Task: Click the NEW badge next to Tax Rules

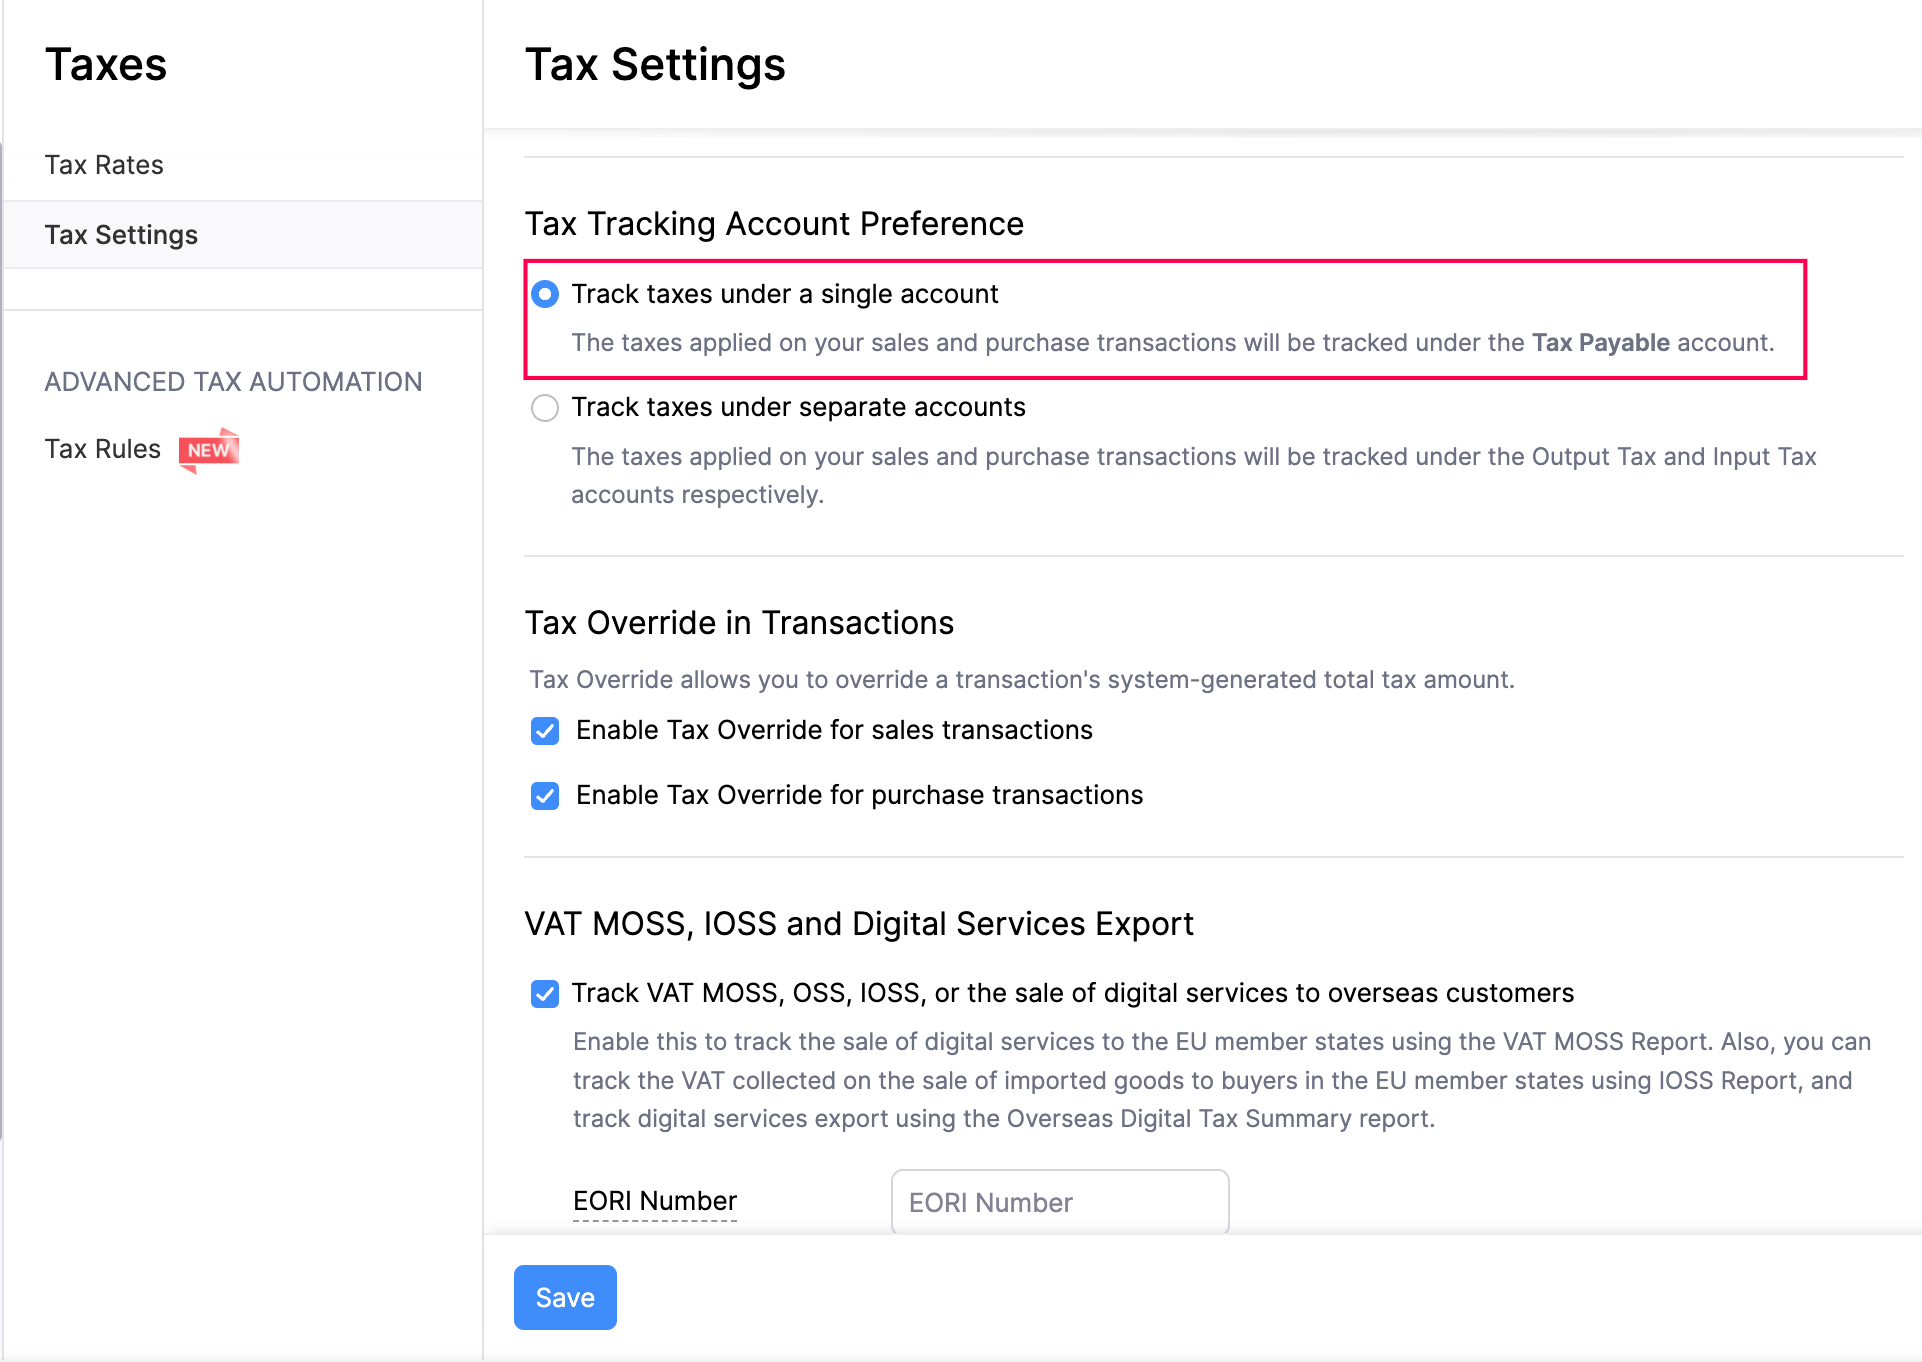Action: click(x=208, y=450)
